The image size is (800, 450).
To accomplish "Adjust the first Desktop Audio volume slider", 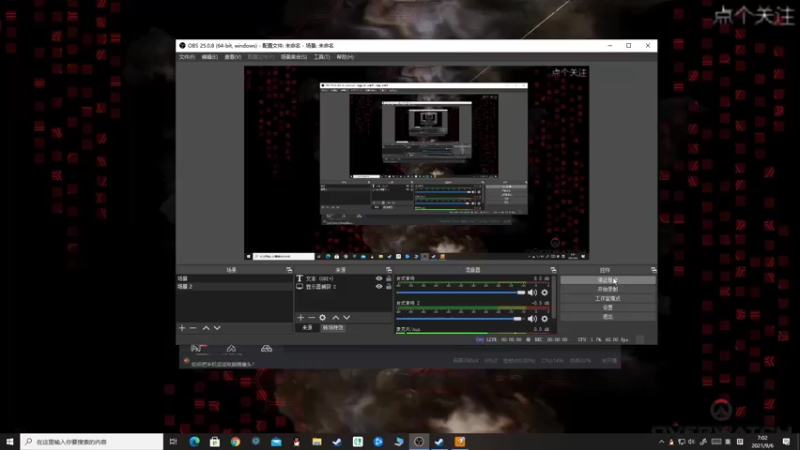I will (x=460, y=292).
